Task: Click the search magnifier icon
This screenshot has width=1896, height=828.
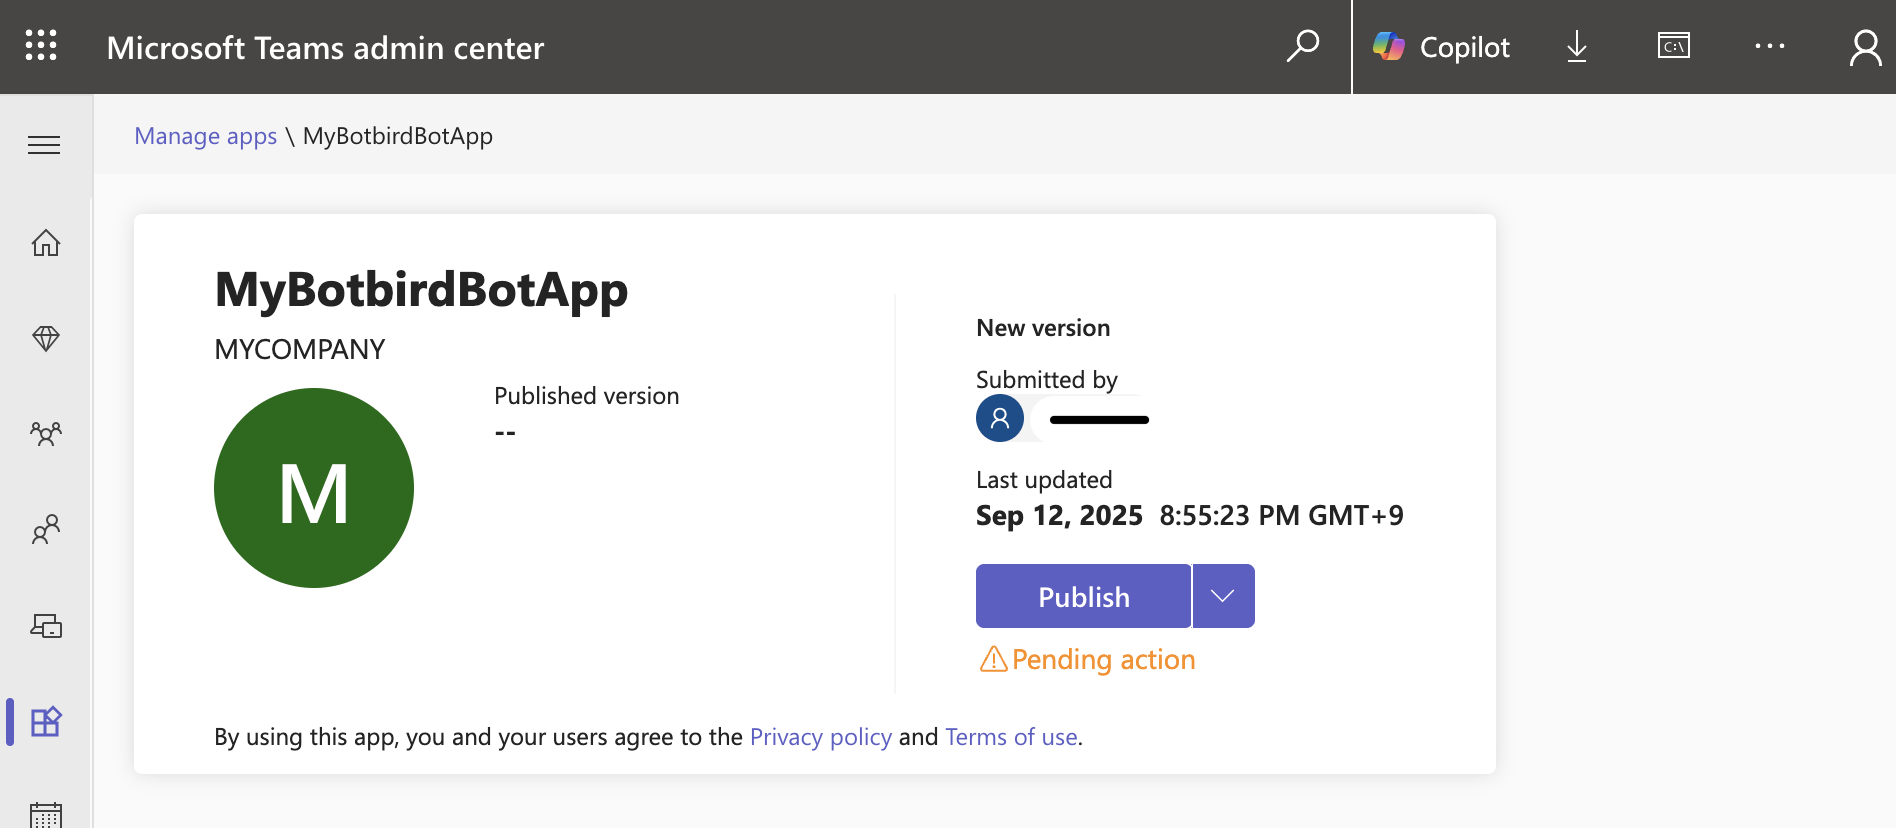Action: point(1302,46)
